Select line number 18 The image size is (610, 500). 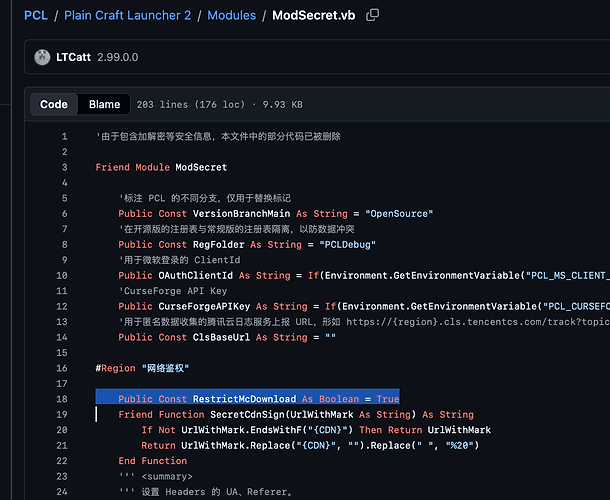pyautogui.click(x=61, y=399)
